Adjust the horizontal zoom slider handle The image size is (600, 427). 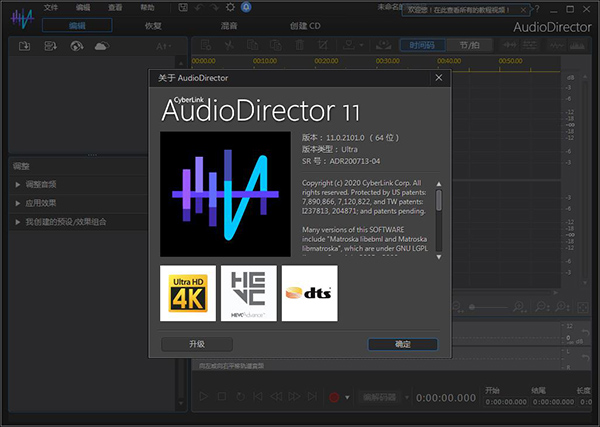click(472, 307)
